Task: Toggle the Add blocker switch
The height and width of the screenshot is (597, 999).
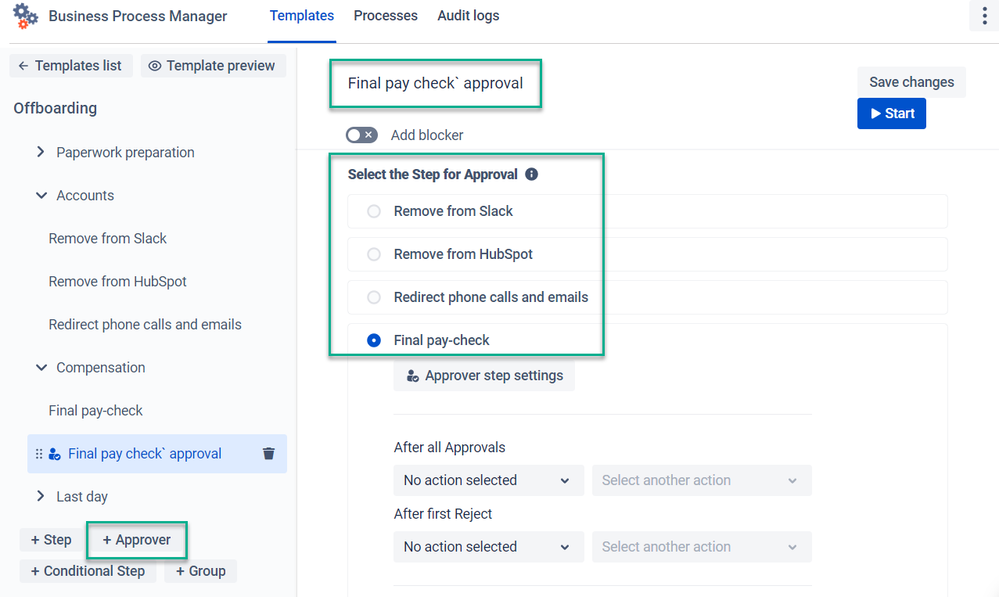Action: pyautogui.click(x=362, y=135)
